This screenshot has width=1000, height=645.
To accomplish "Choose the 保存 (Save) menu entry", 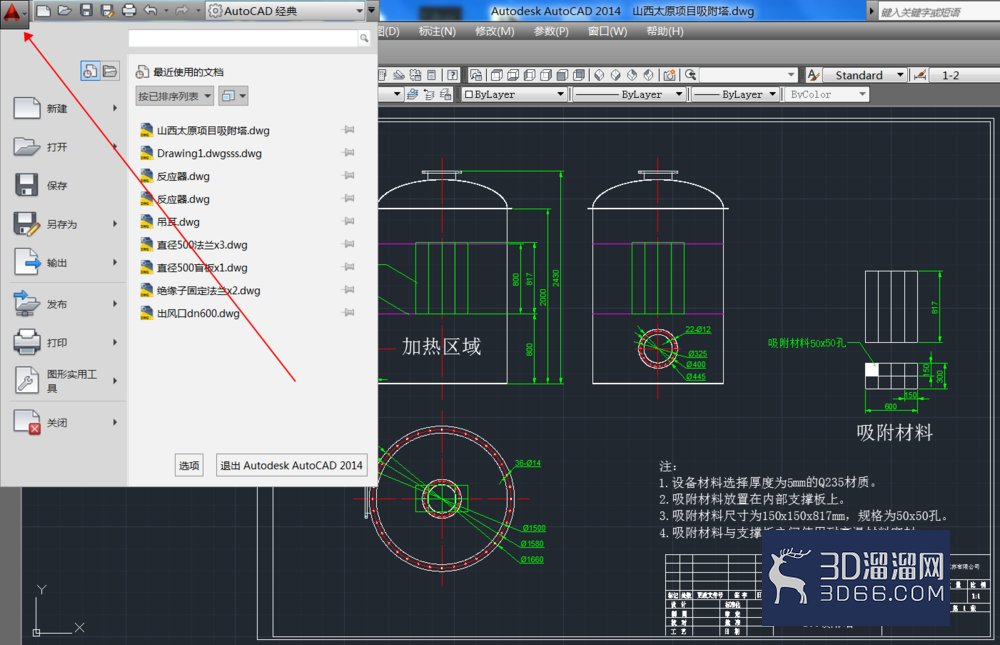I will 64,186.
